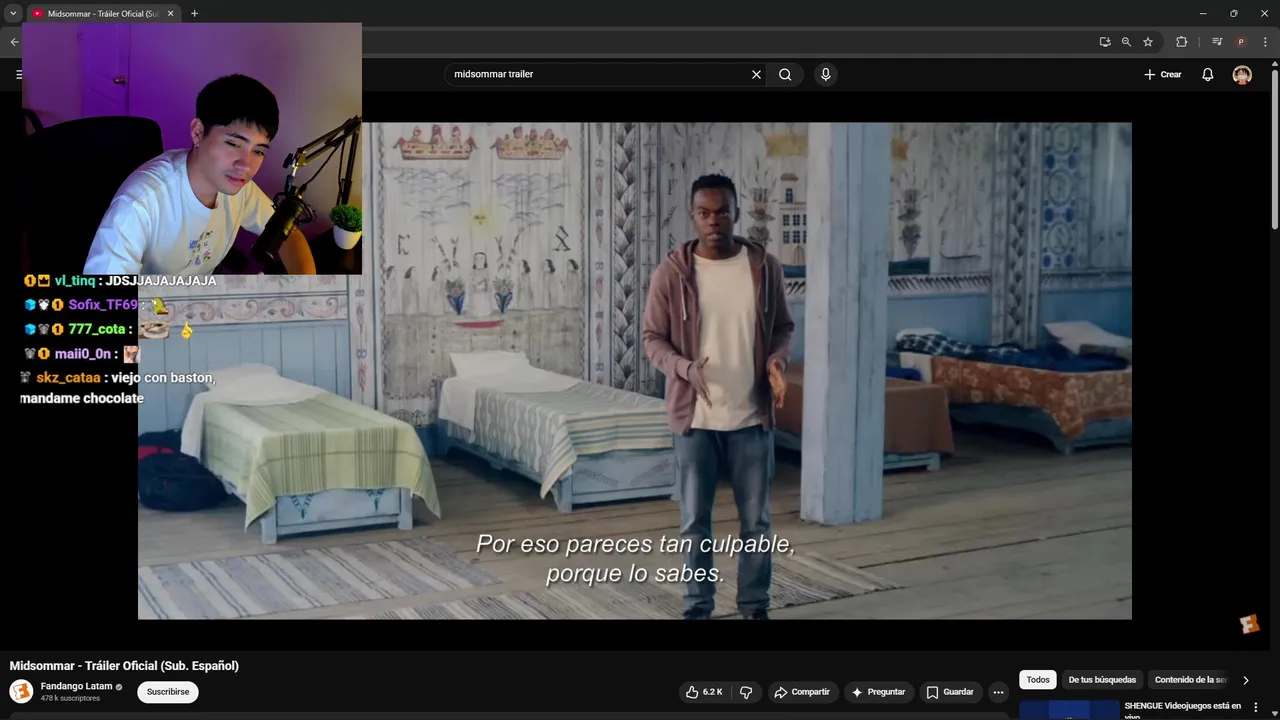Click the Suscribirse button
1280x720 pixels.
click(x=168, y=692)
